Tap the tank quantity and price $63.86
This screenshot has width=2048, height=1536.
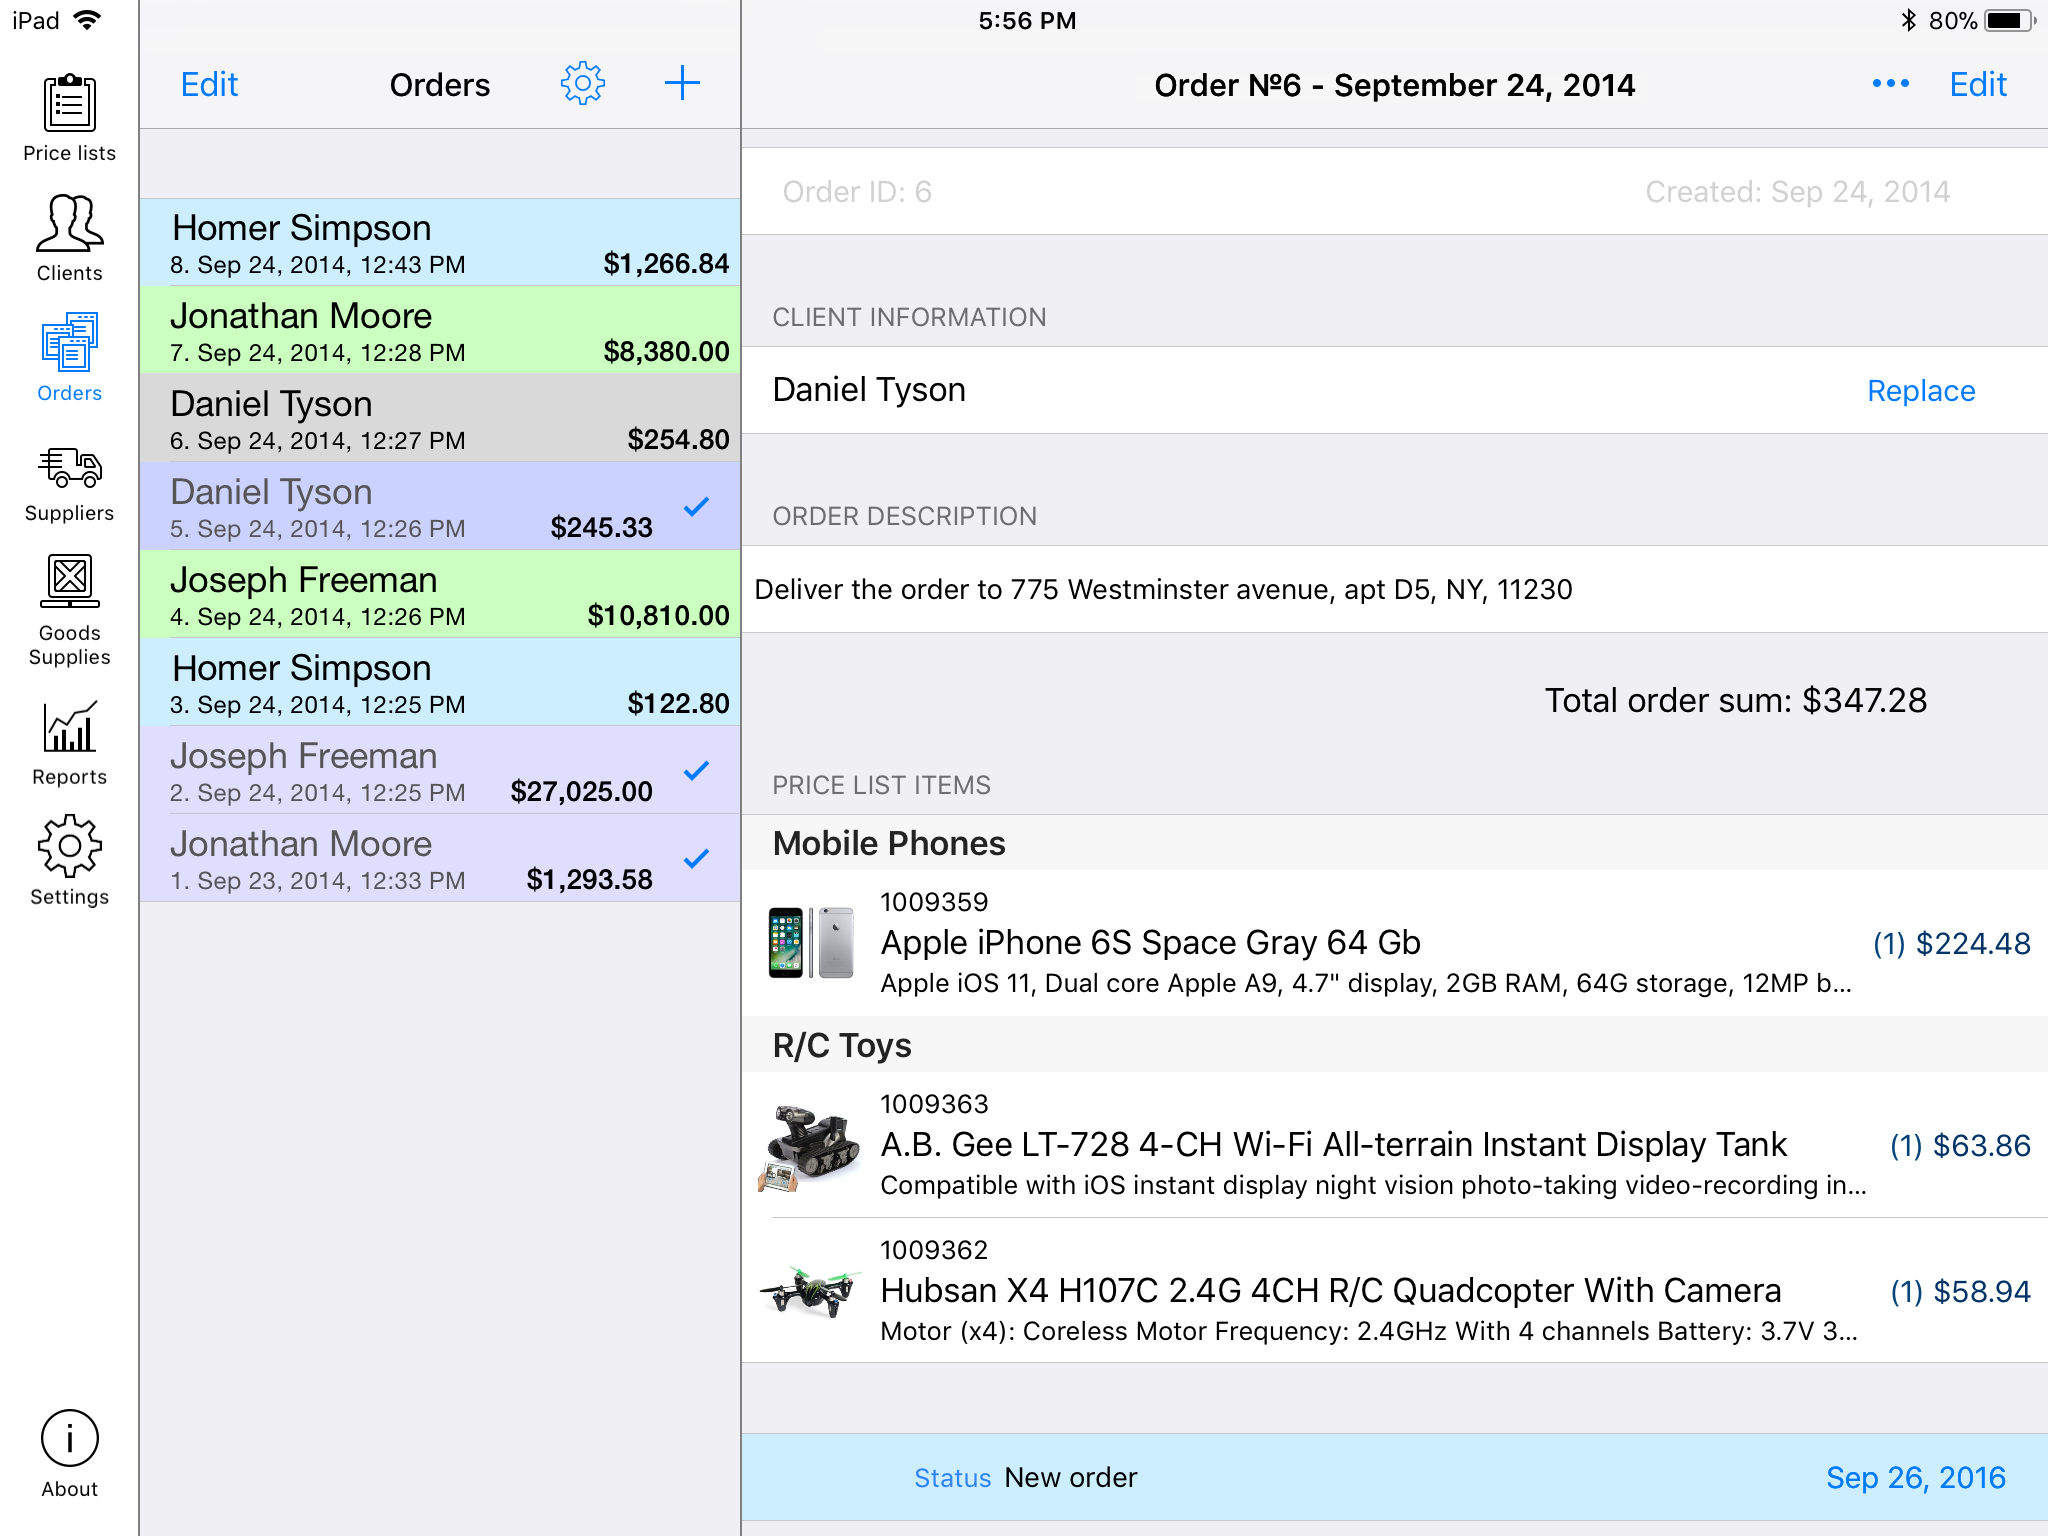click(1960, 1145)
